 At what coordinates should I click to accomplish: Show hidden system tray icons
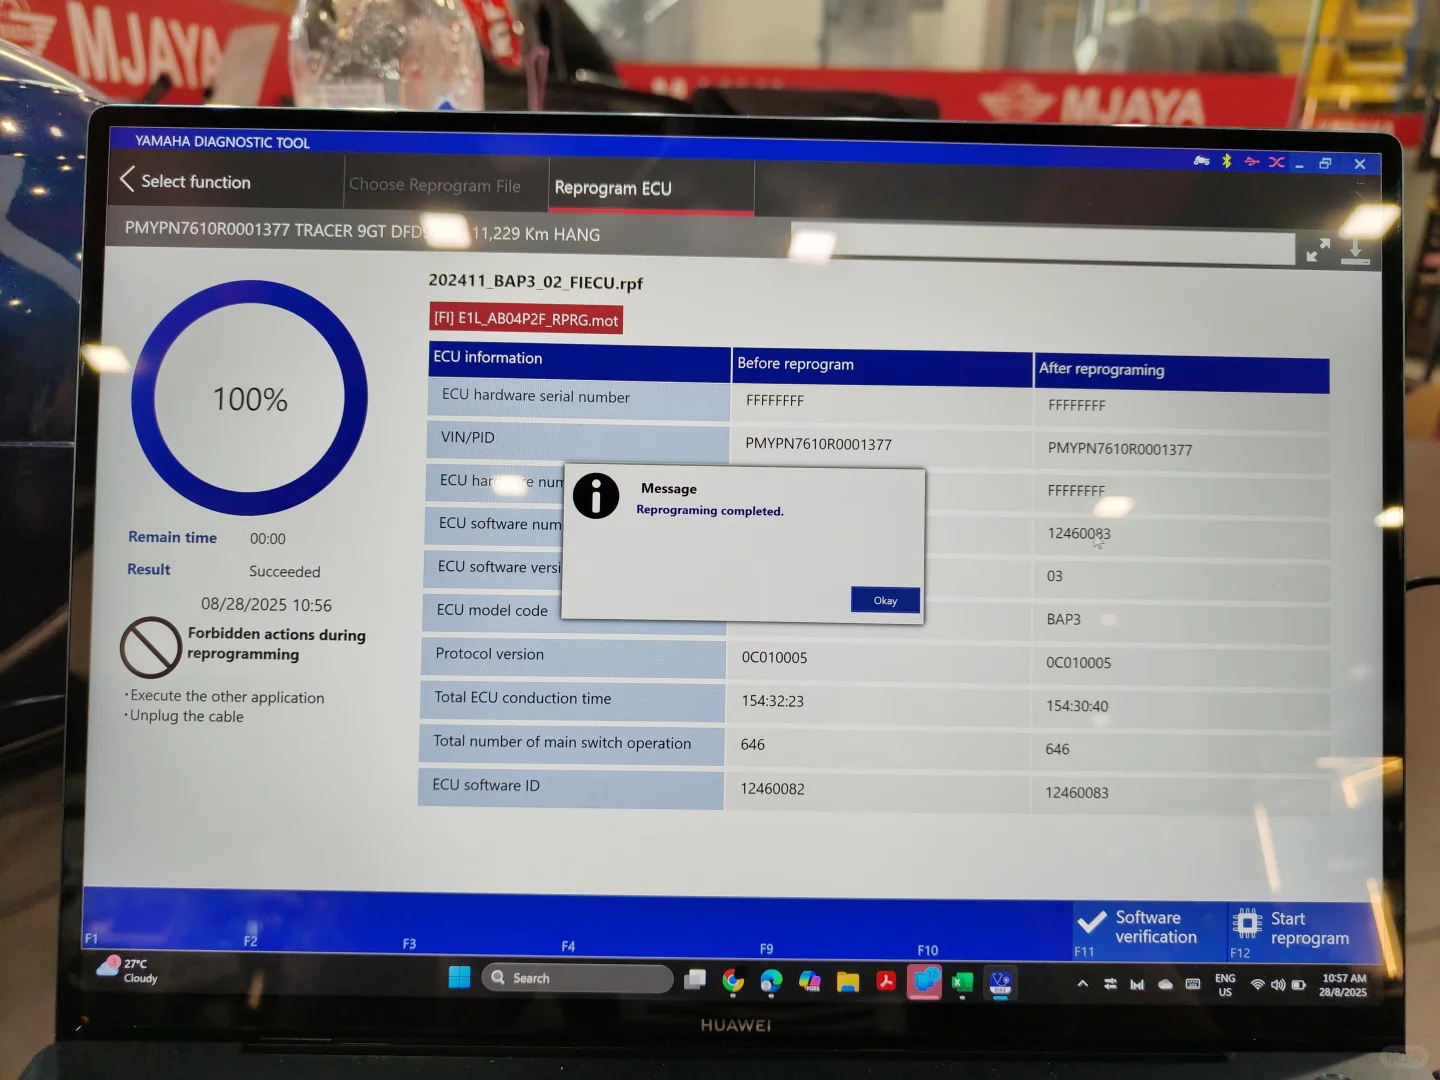click(1082, 984)
